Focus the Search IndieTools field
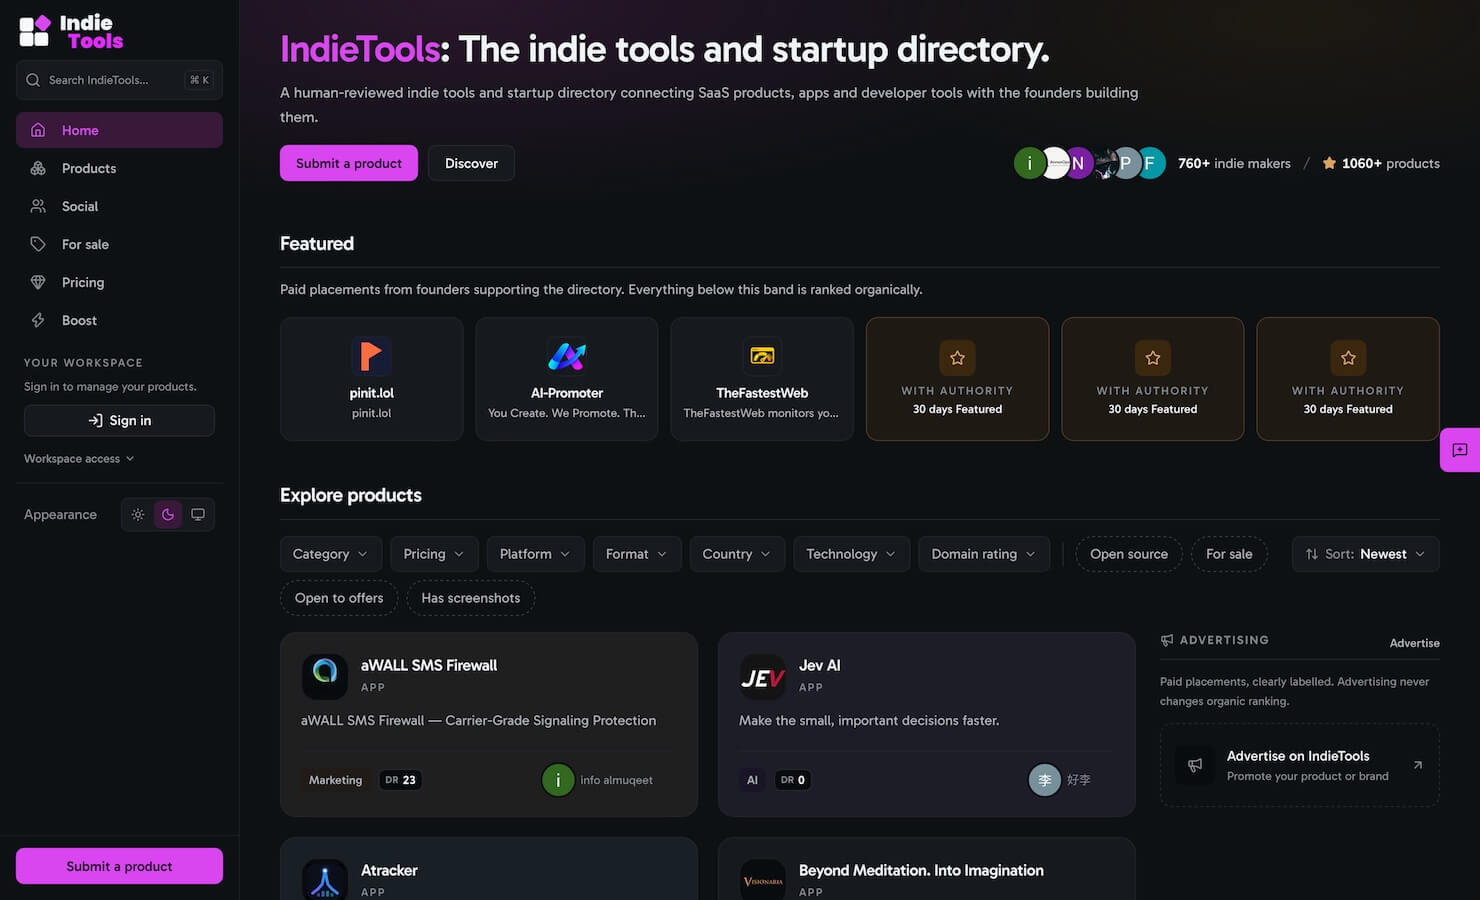The image size is (1480, 900). (x=119, y=80)
